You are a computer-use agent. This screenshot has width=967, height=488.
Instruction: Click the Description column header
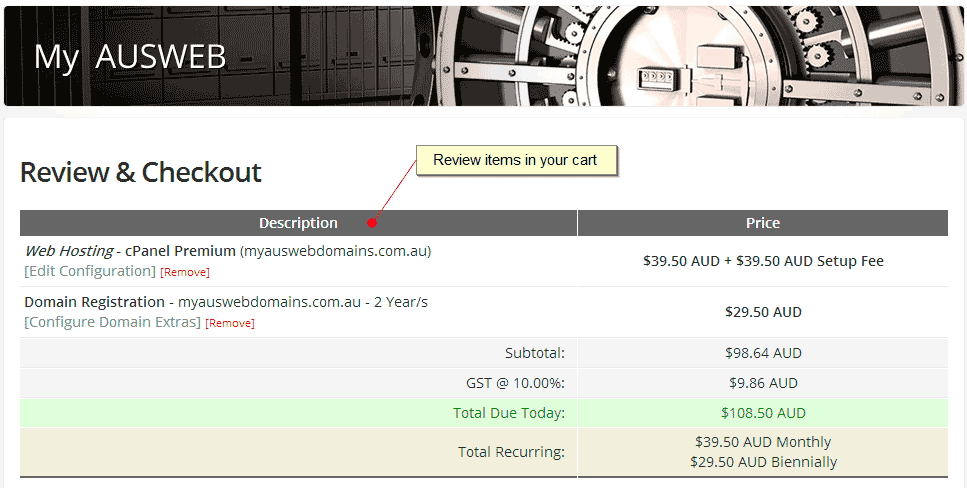coord(298,223)
